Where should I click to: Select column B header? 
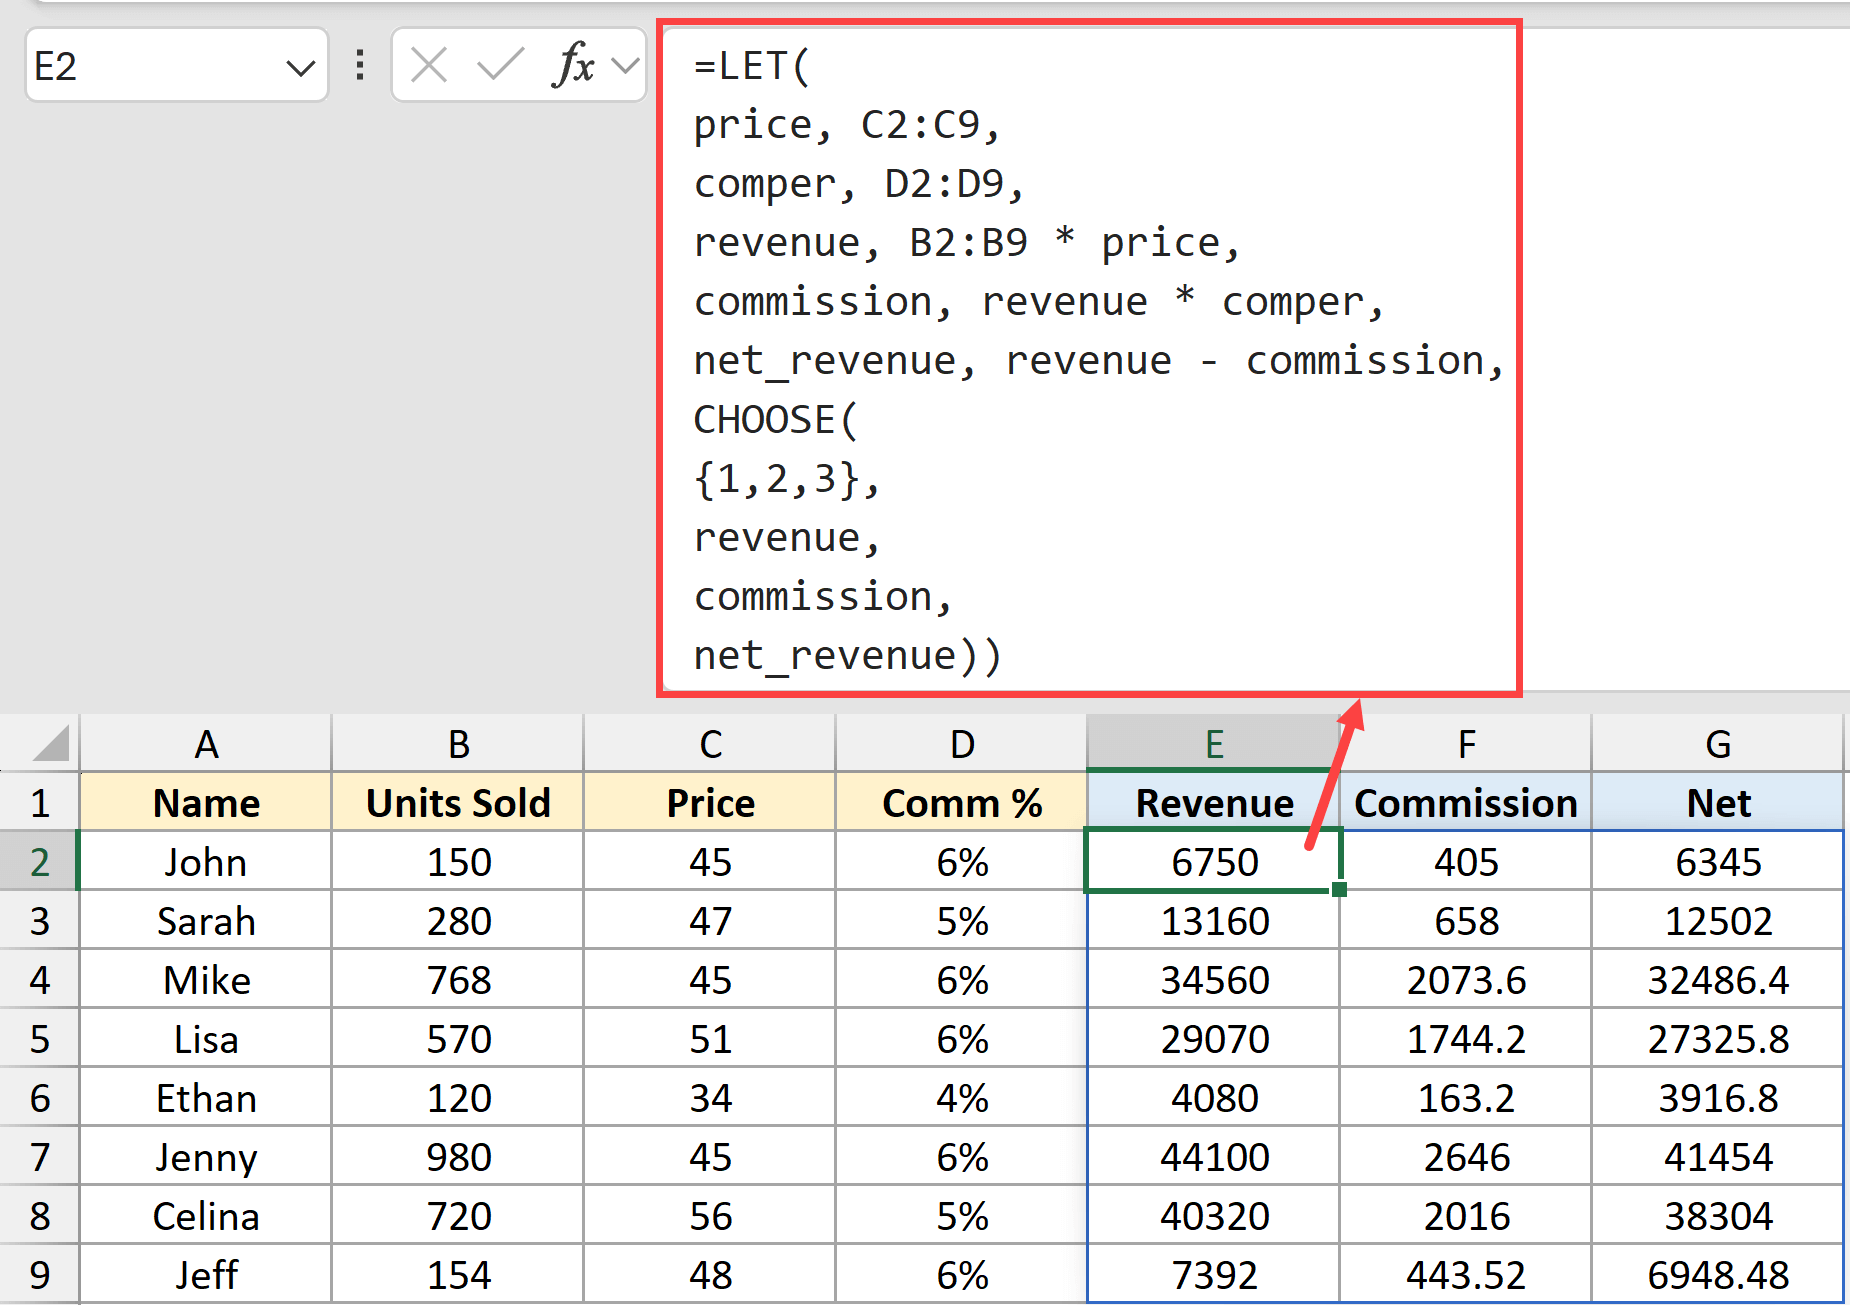[458, 743]
